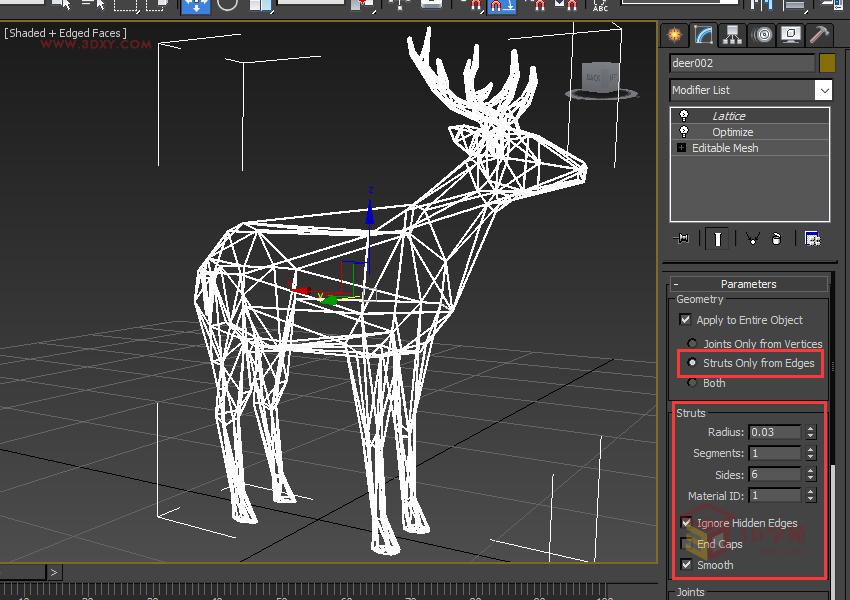Click Remove Modifier trash icon
This screenshot has height=600, width=850.
[x=777, y=238]
